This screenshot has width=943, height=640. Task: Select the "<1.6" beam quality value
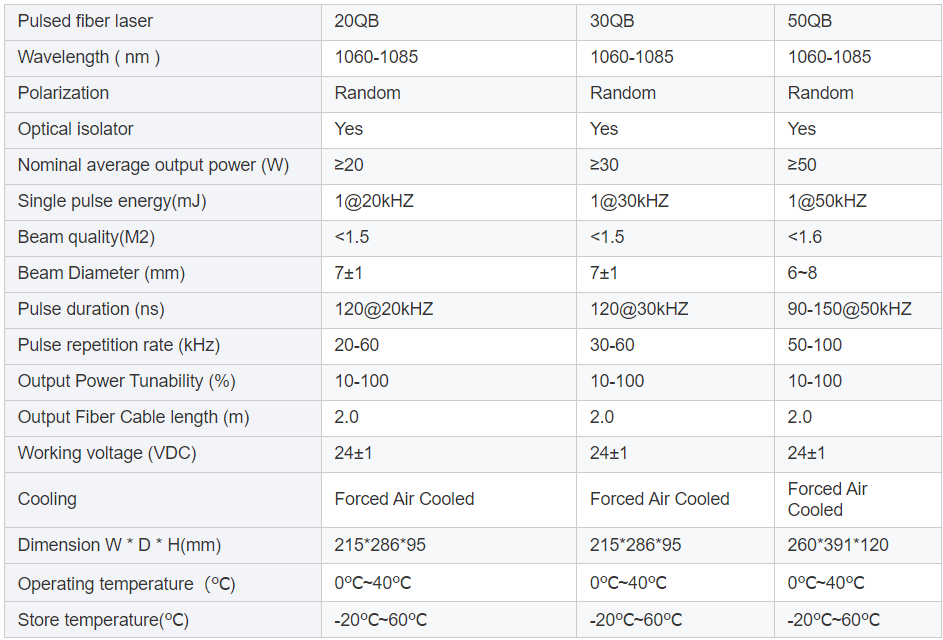806,237
